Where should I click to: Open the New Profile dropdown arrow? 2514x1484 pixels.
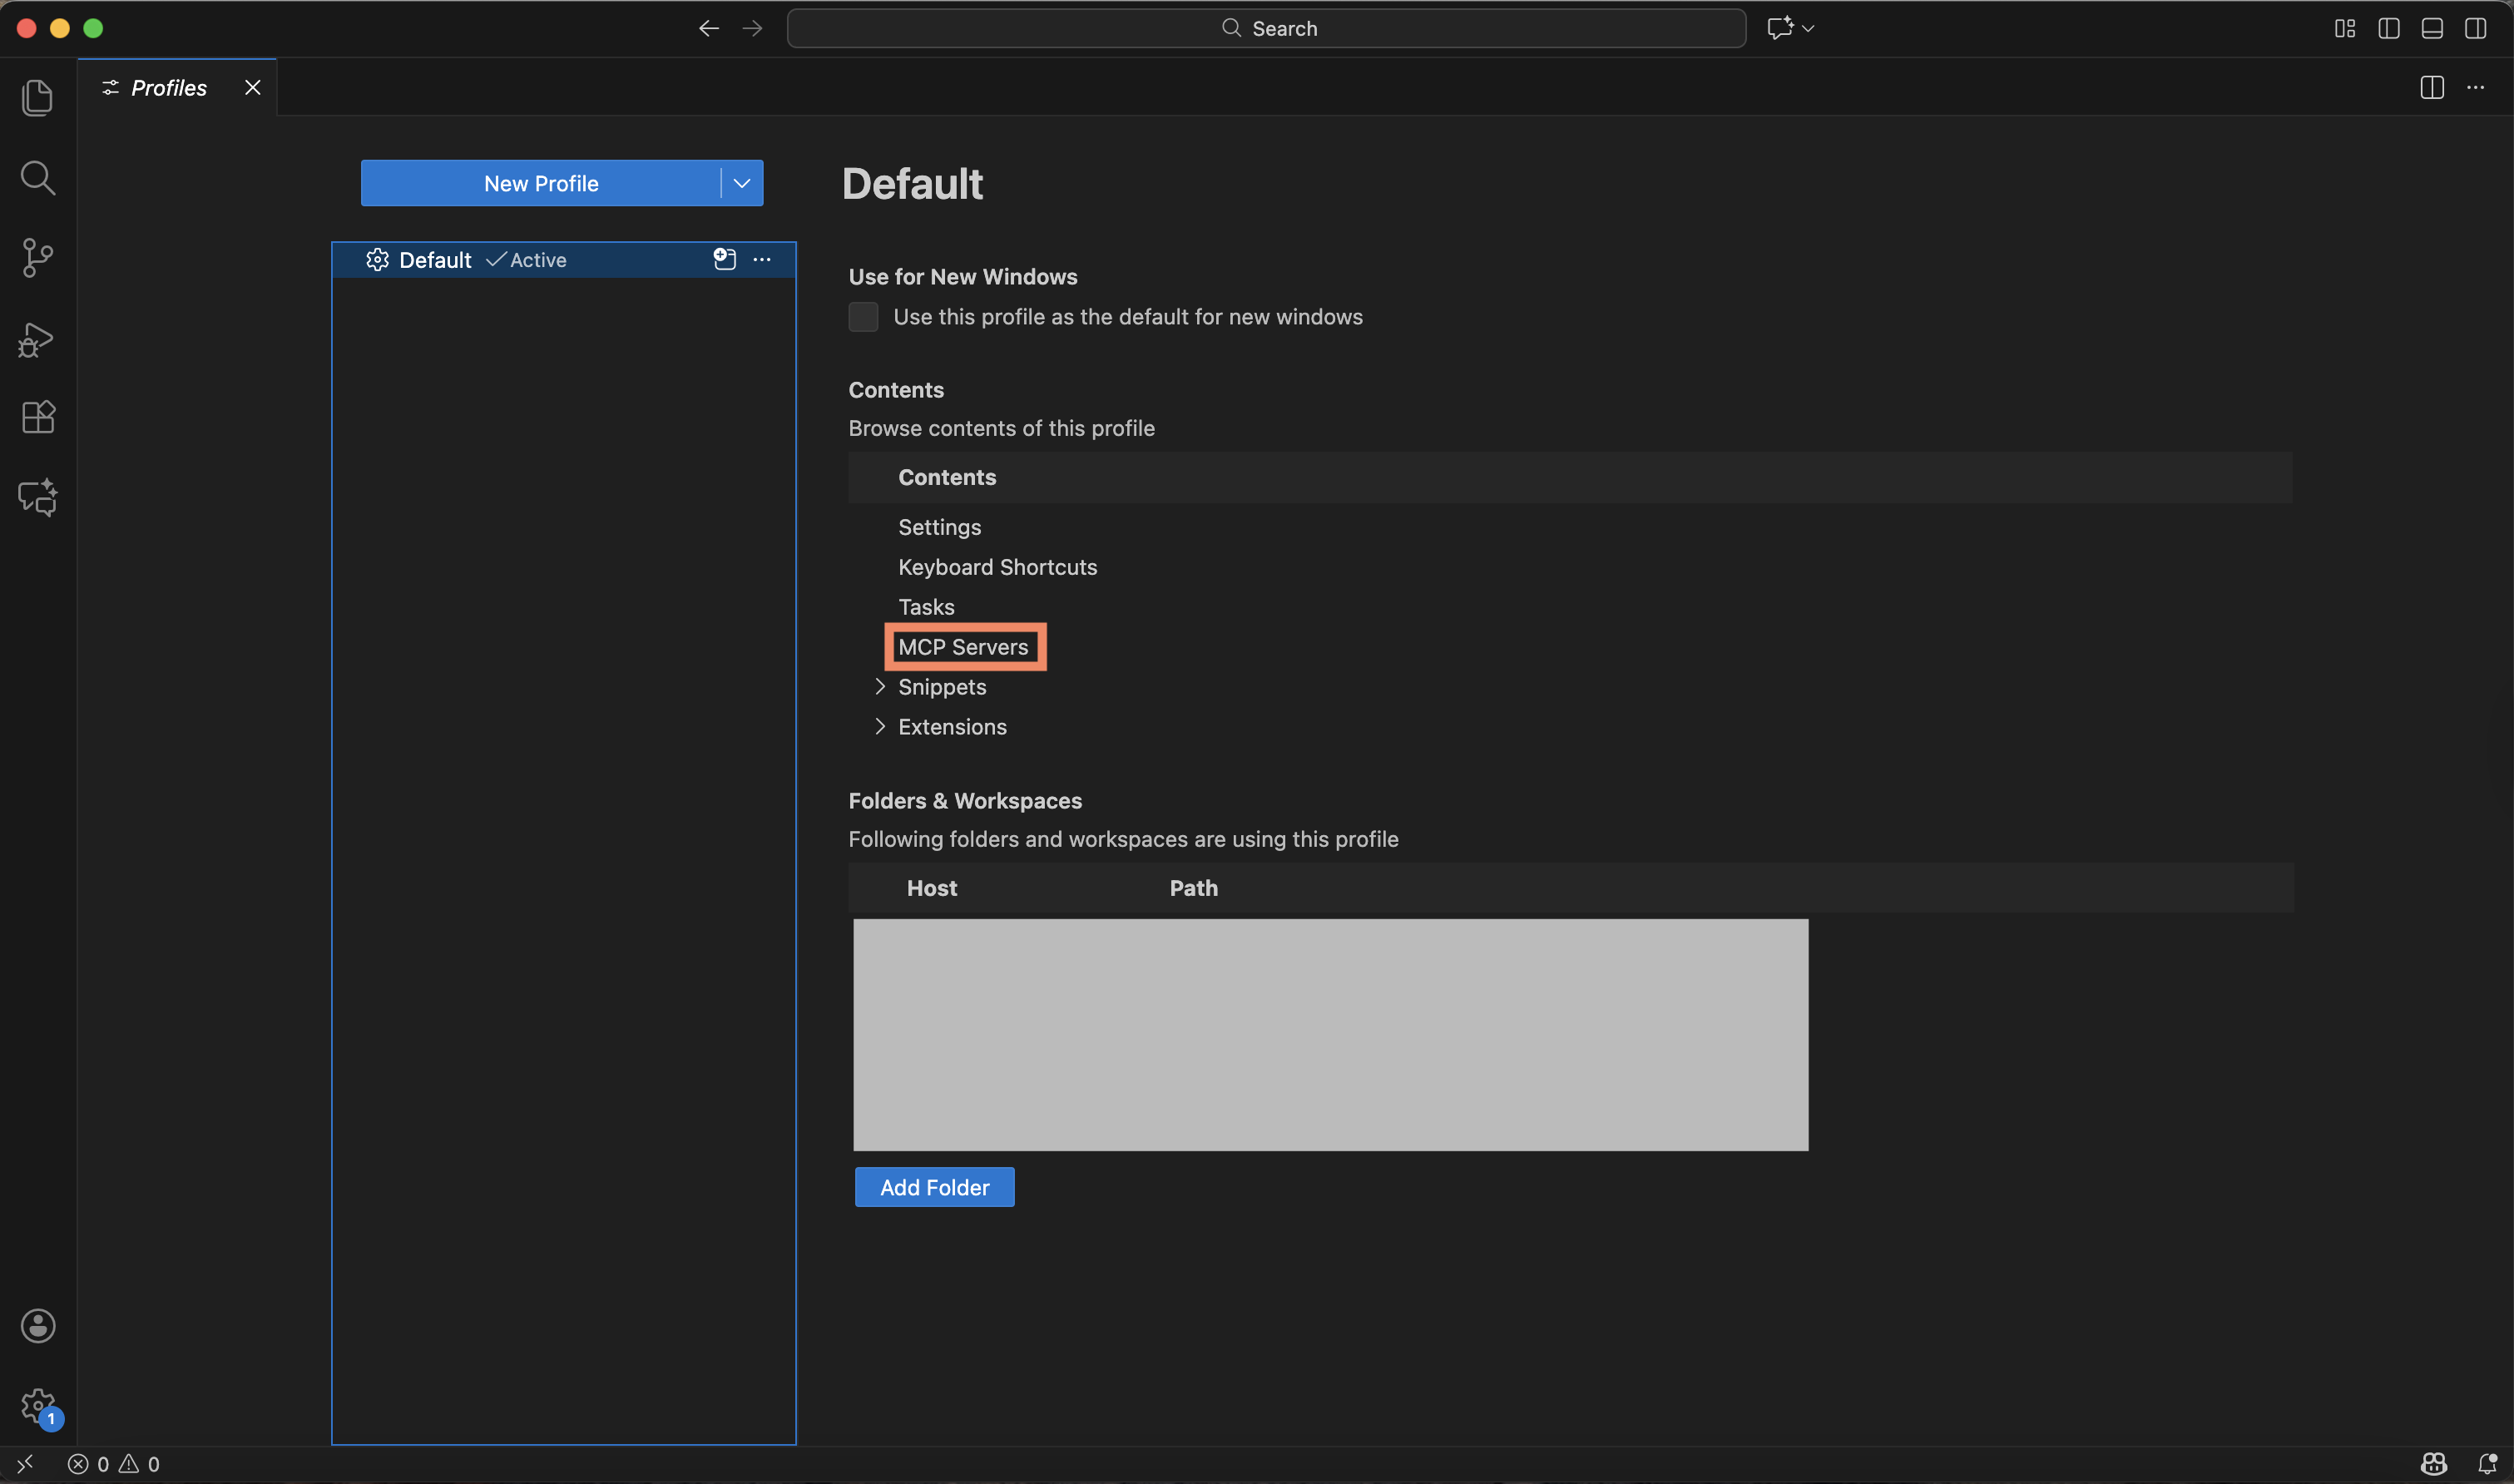point(742,183)
